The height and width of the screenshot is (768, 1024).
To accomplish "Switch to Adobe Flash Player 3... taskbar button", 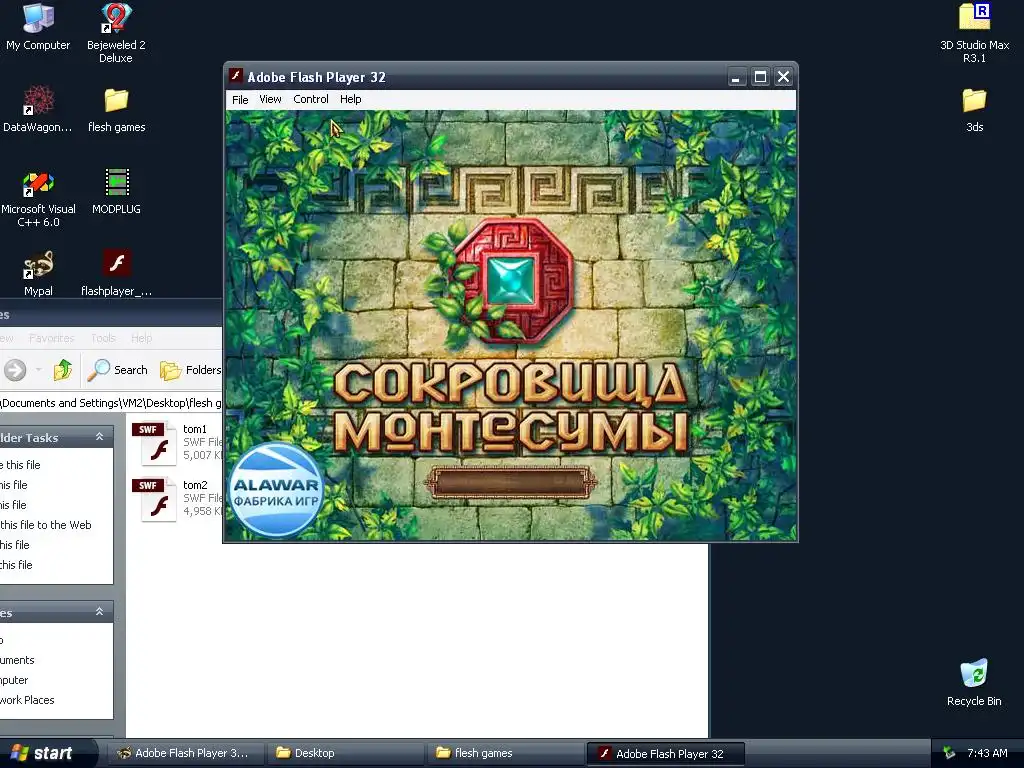I will coord(184,753).
